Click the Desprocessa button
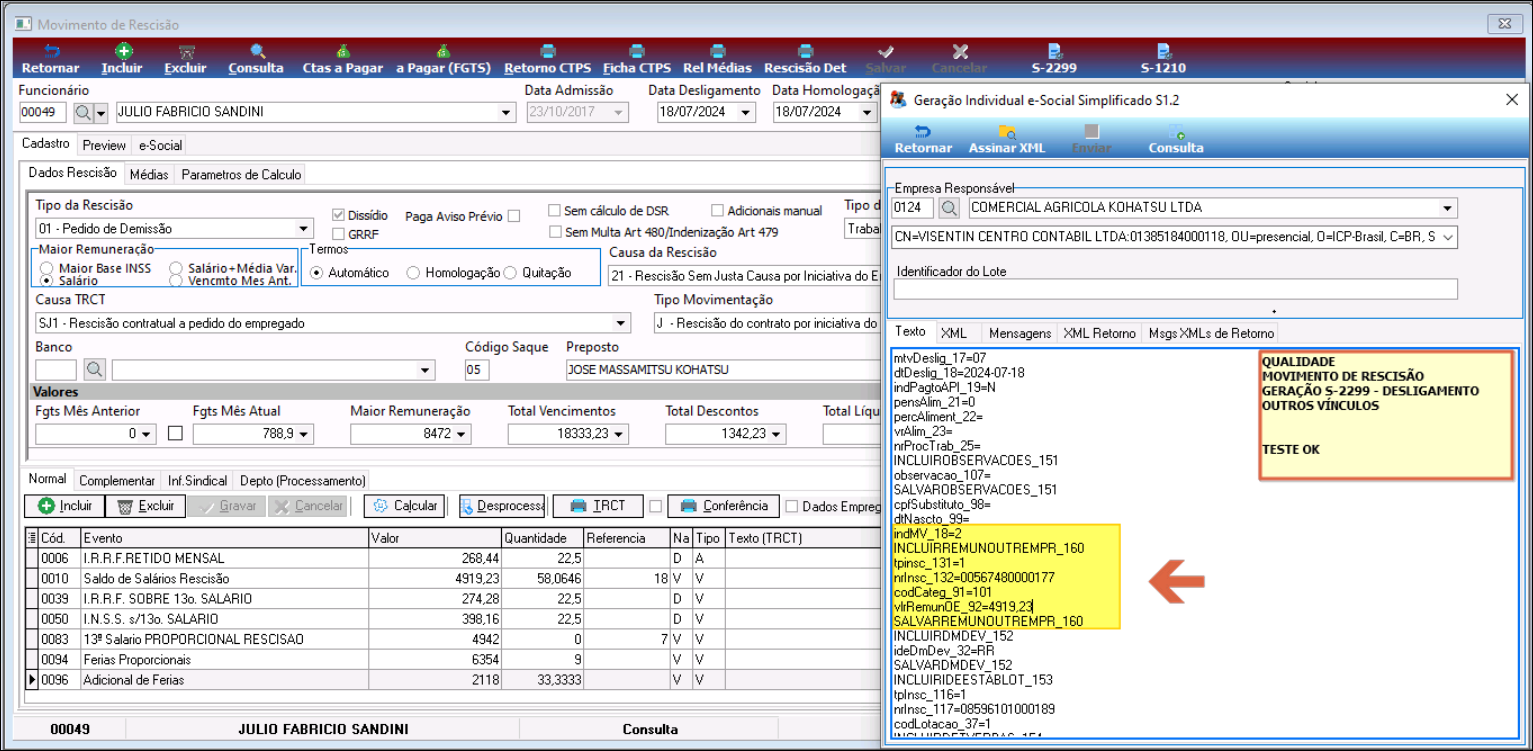 point(502,506)
